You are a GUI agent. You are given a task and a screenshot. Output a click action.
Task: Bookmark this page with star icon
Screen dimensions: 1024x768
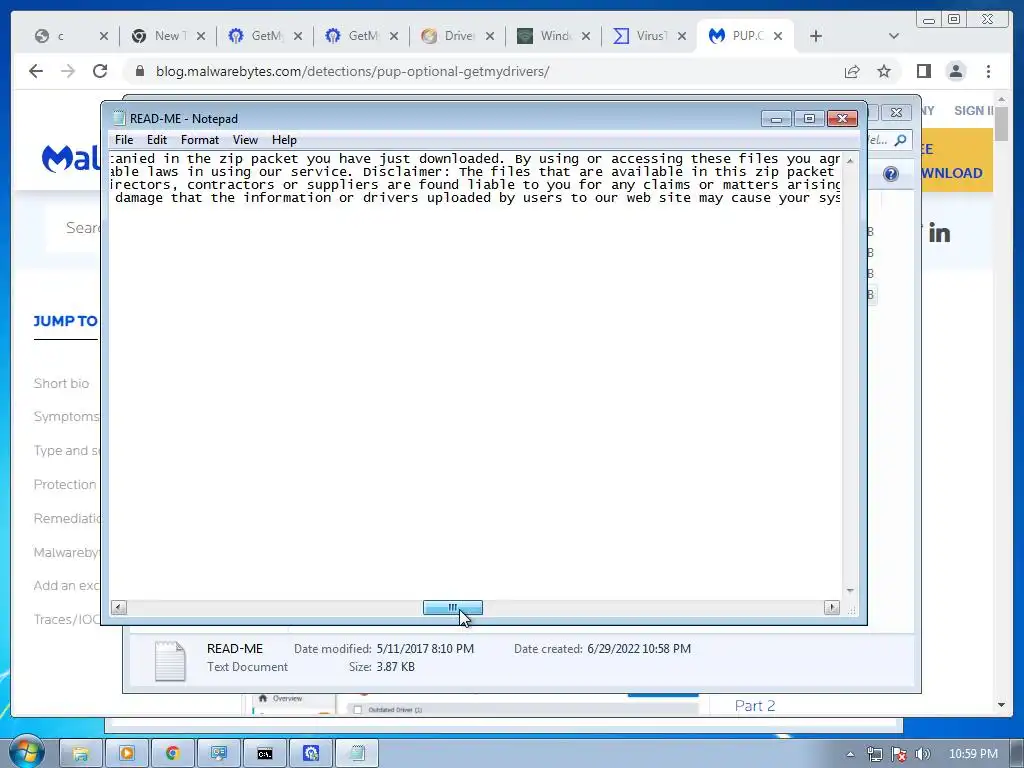[x=884, y=71]
